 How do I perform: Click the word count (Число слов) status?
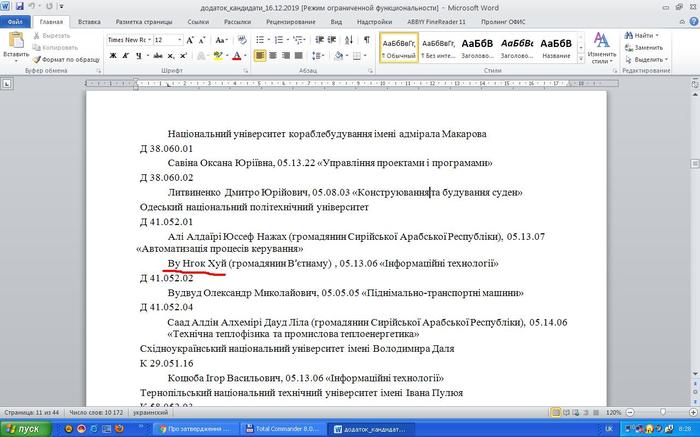(96, 412)
